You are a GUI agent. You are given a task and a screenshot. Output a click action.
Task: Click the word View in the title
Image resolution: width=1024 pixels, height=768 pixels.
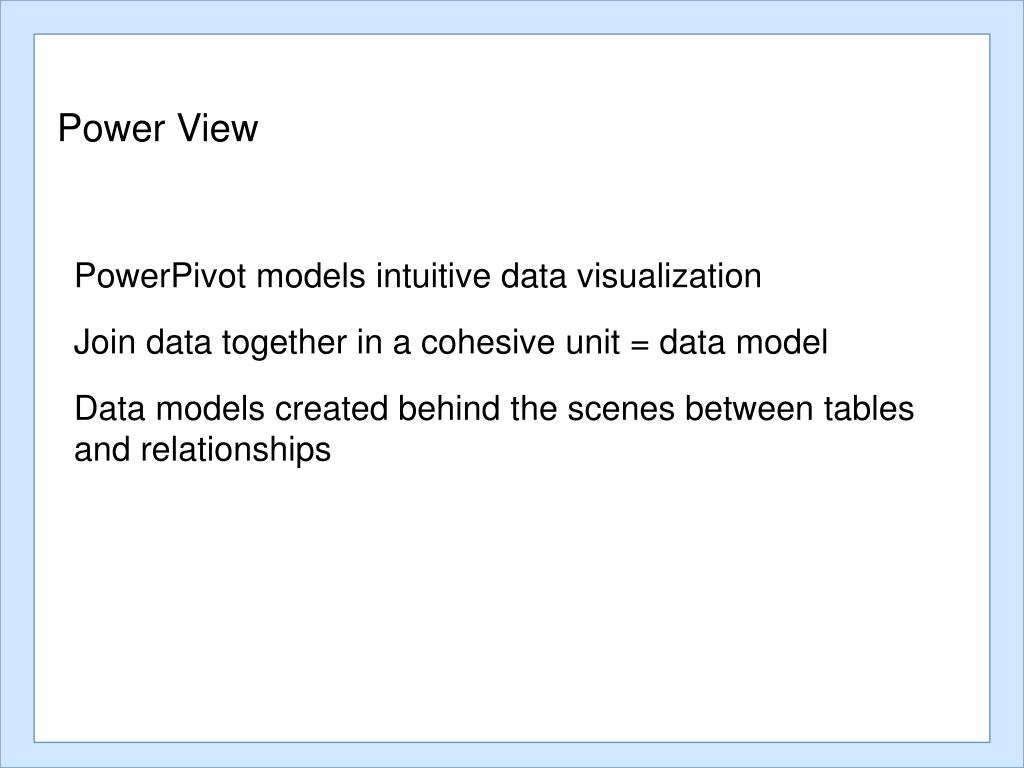coord(217,127)
